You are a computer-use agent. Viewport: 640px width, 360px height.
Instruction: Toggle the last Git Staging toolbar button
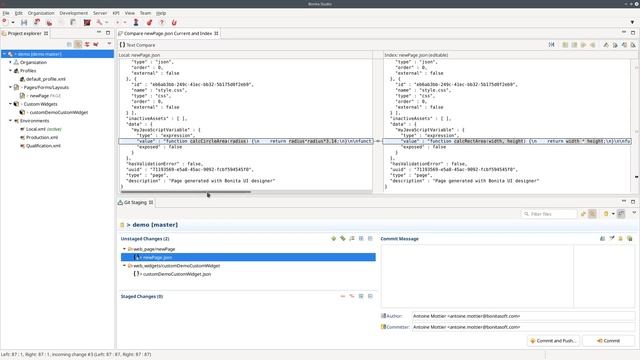[x=621, y=213]
